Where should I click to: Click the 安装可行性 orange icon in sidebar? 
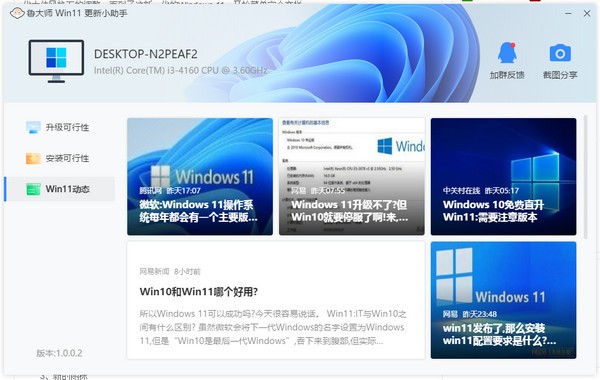tap(33, 158)
